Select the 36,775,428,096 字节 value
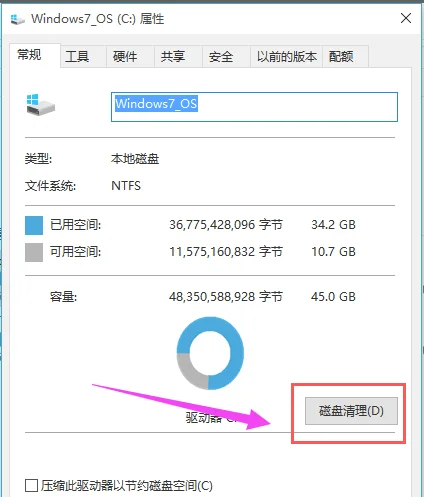The width and height of the screenshot is (424, 497). pyautogui.click(x=226, y=225)
